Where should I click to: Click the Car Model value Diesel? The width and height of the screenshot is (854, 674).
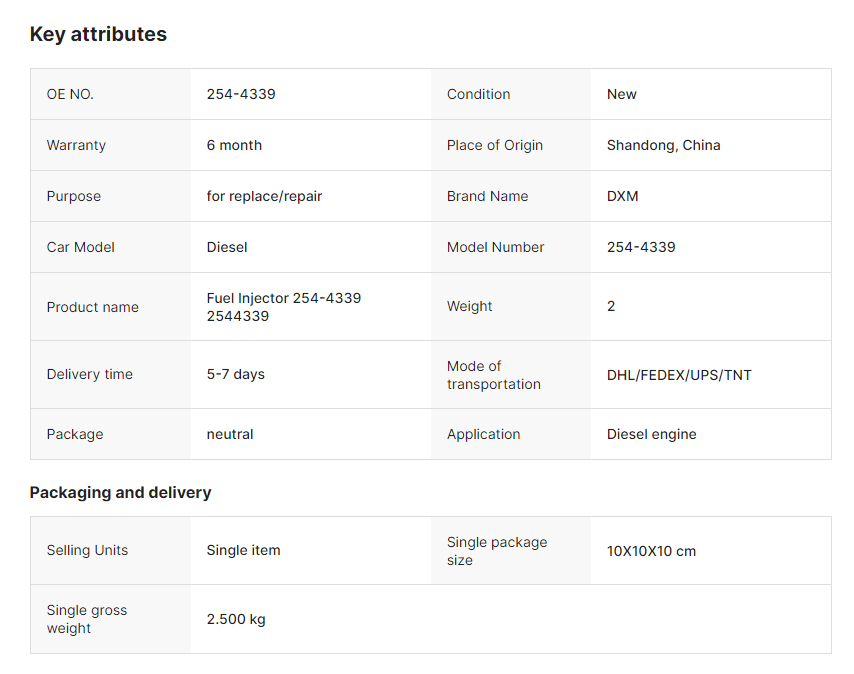tap(227, 247)
